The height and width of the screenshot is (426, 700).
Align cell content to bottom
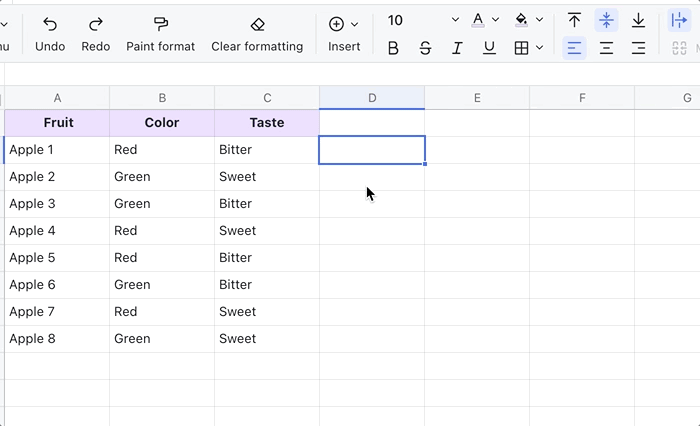tap(638, 21)
